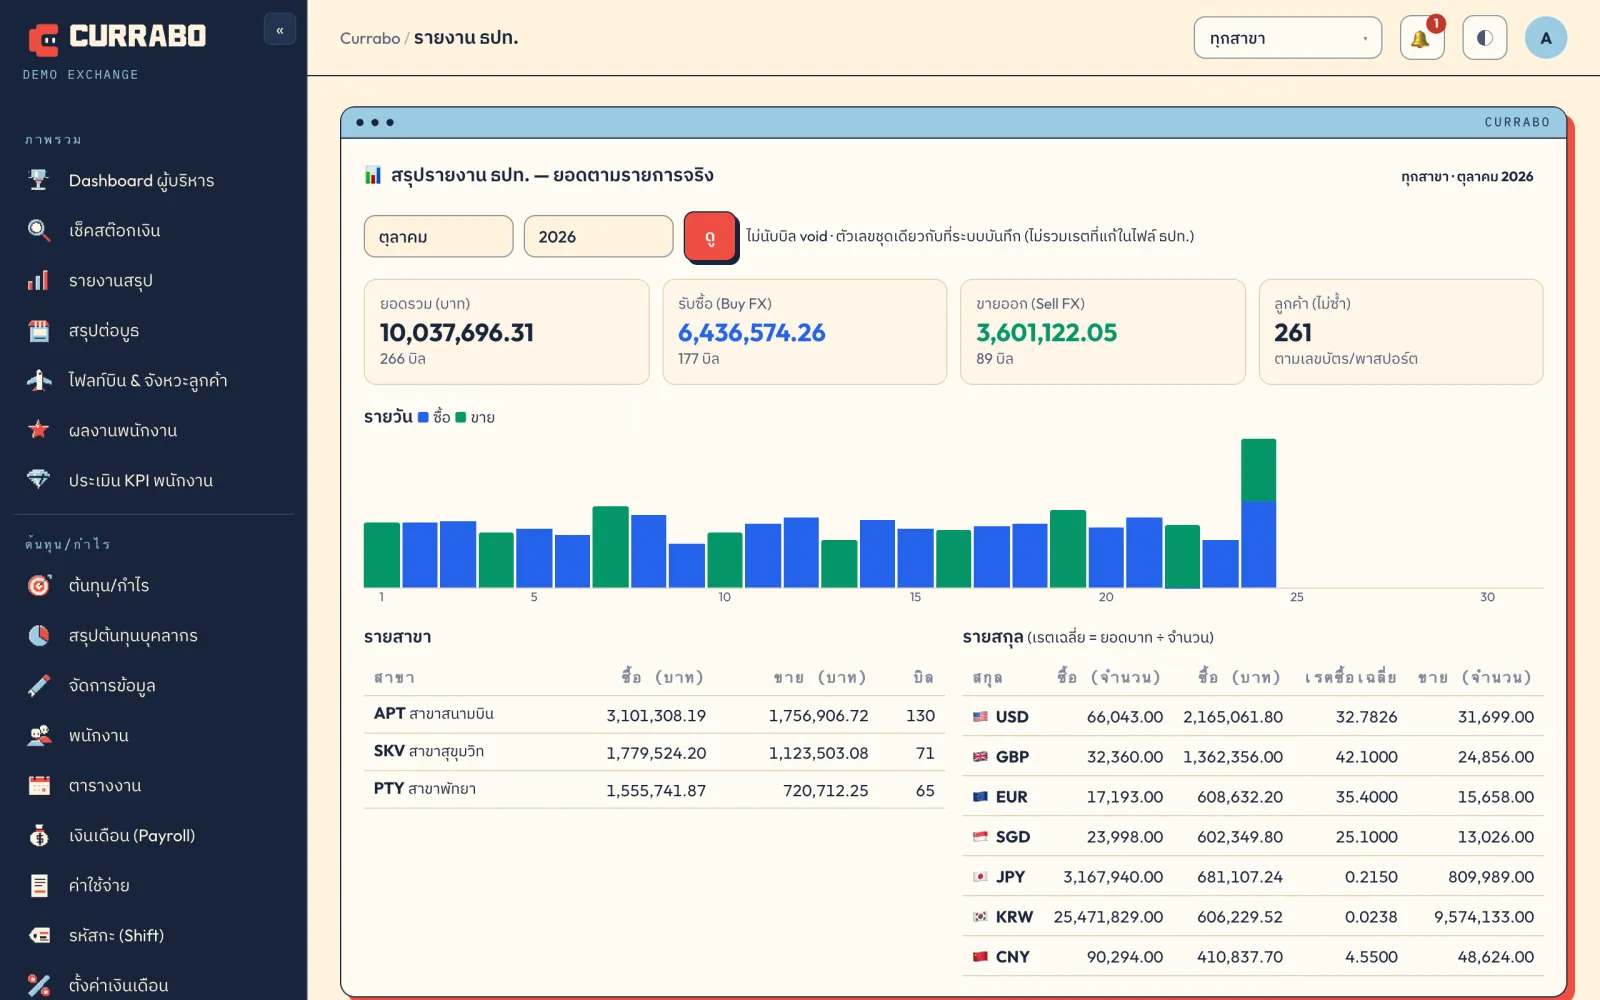Click the เรตซื้อเฉลี่ย column header

pos(1350,677)
